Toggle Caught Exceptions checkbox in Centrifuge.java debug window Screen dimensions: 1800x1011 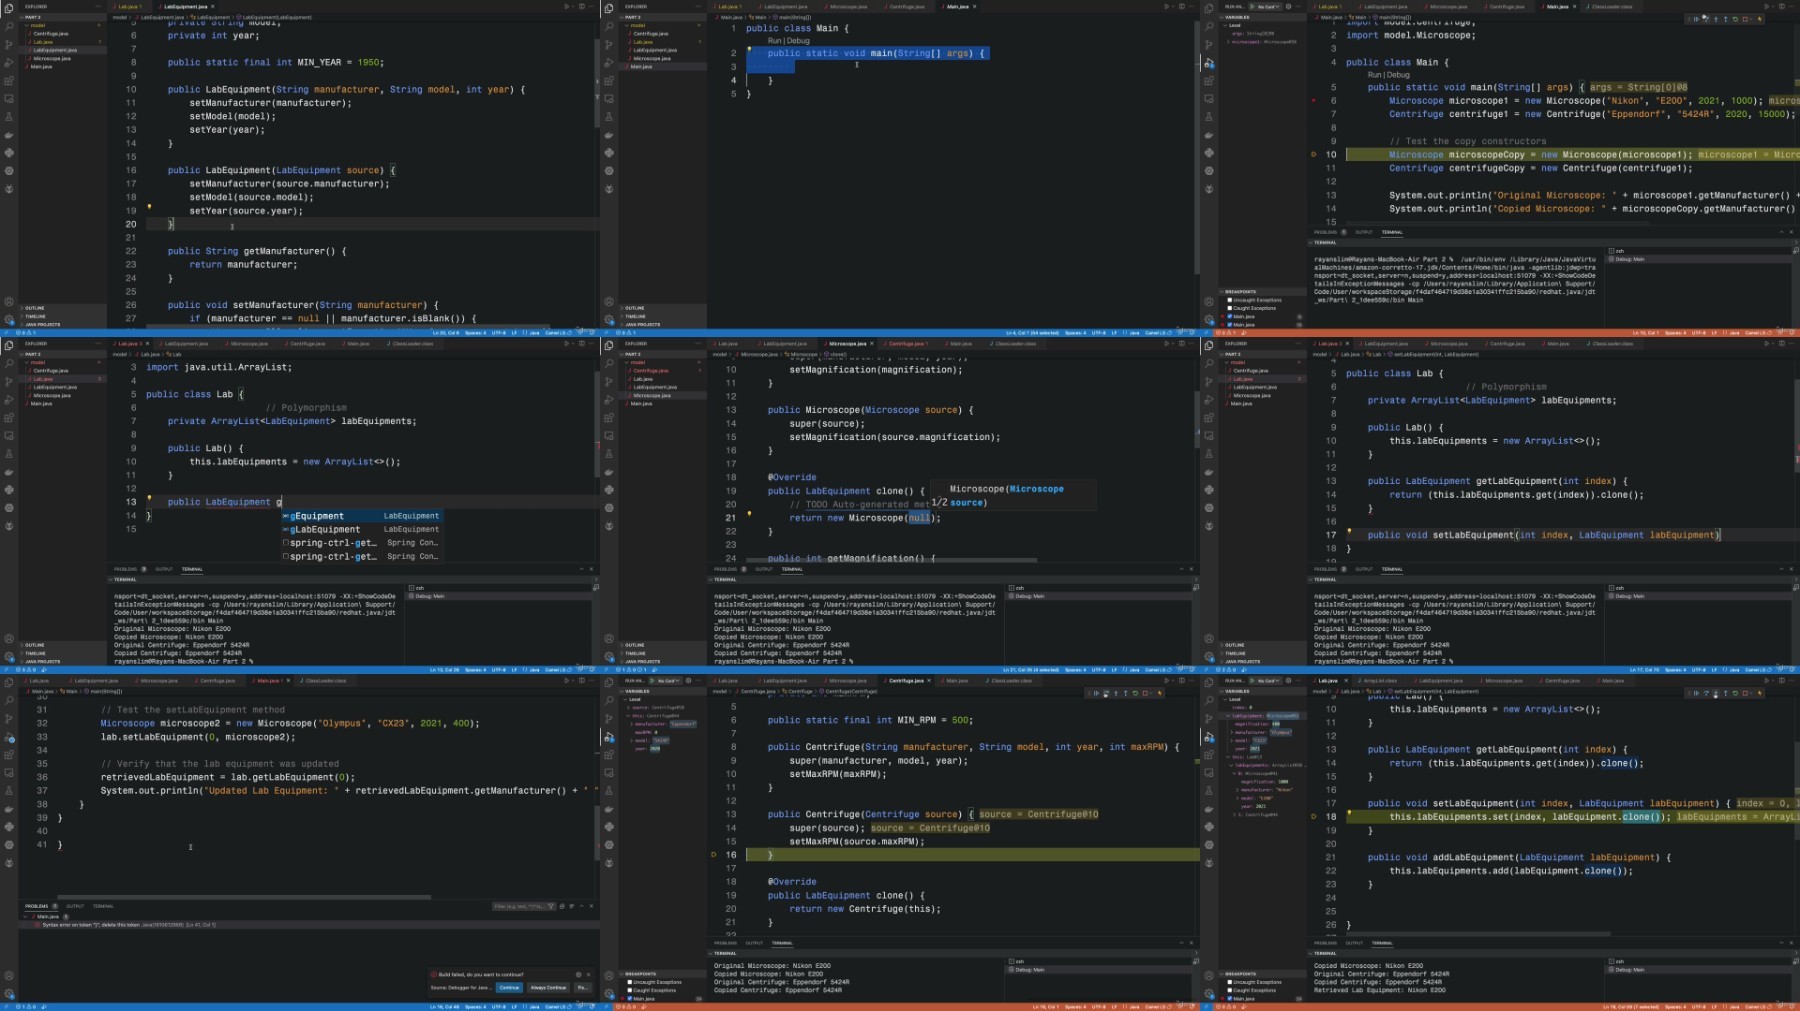coord(630,990)
